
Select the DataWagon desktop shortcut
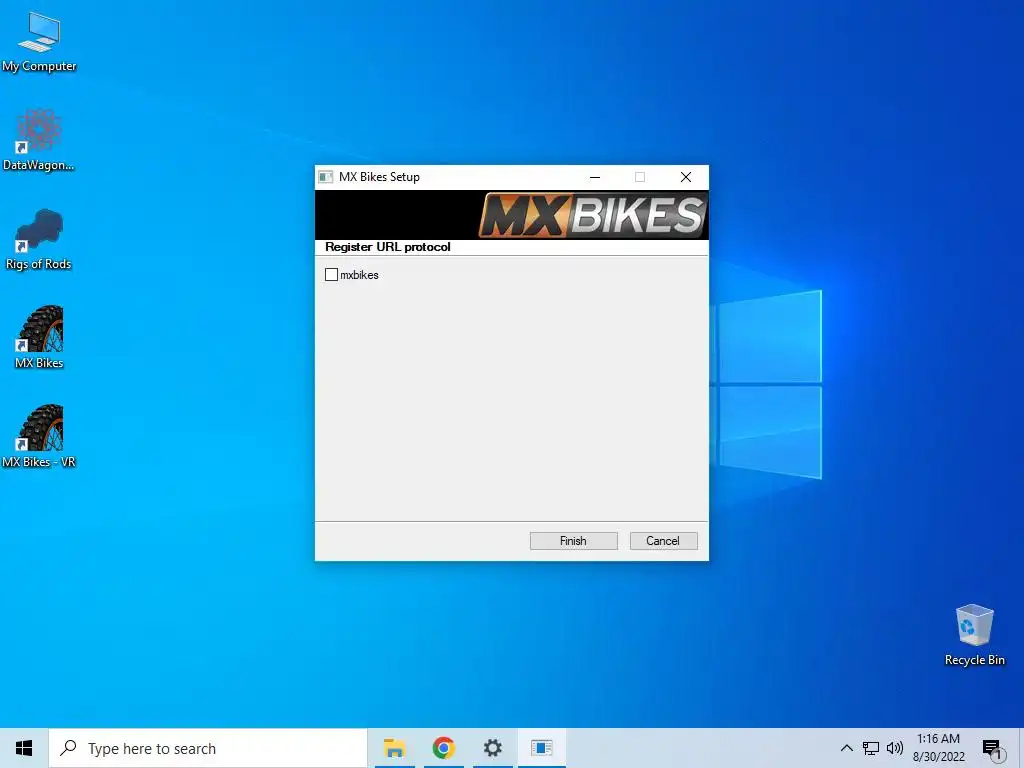(39, 140)
